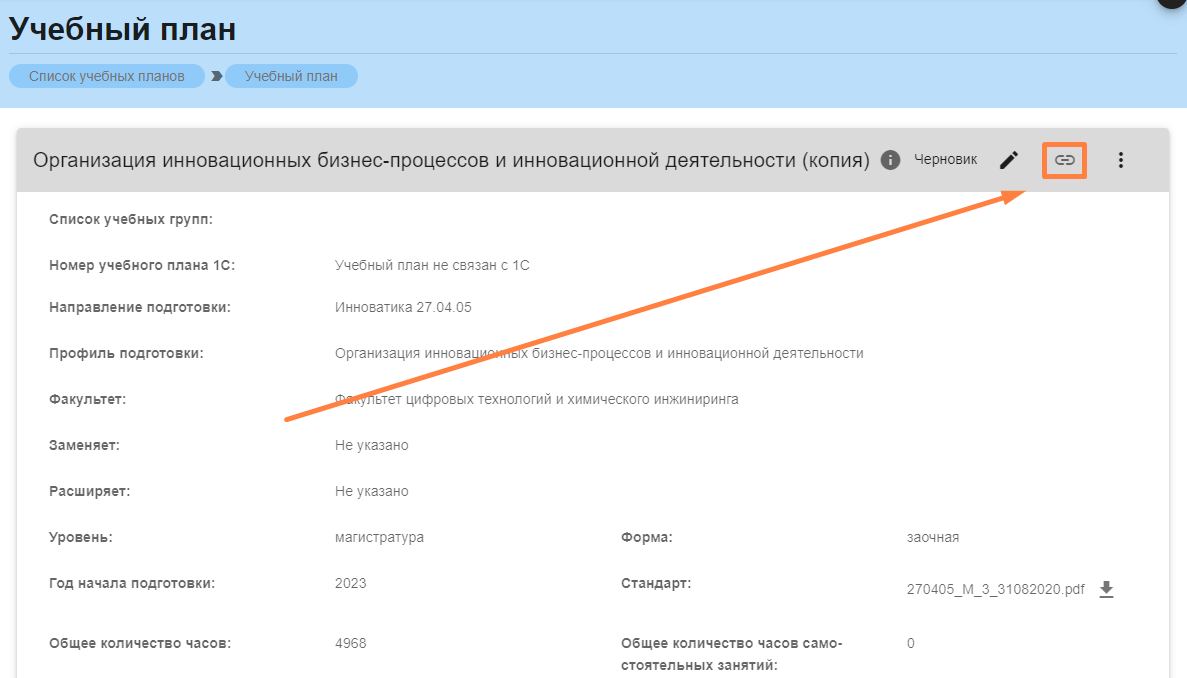This screenshot has height=678, width=1187.
Task: Open the three-dot more options menu
Action: point(1121,160)
